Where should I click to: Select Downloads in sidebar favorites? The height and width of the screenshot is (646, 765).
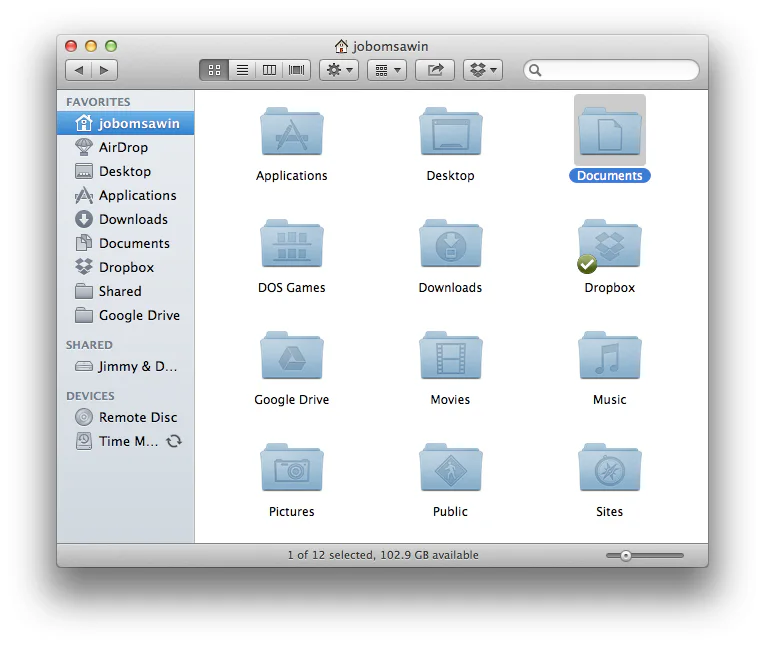[125, 219]
